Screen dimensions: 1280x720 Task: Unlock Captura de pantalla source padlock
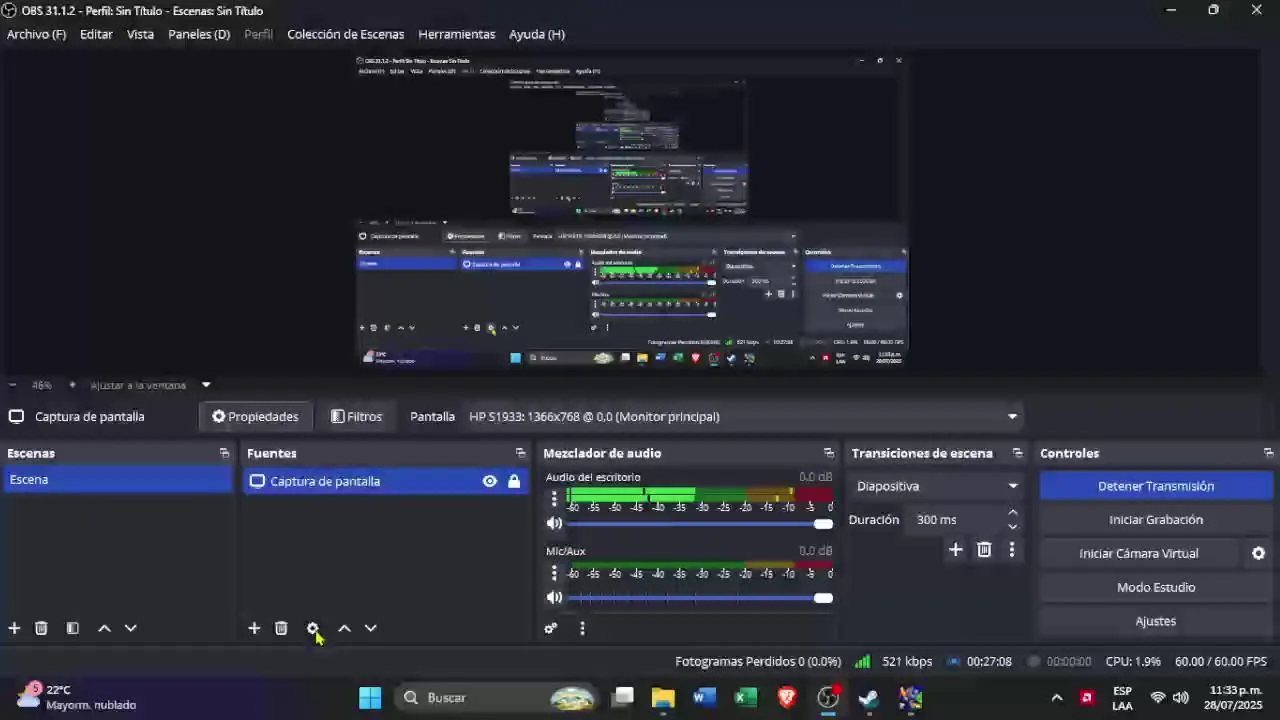pyautogui.click(x=514, y=481)
